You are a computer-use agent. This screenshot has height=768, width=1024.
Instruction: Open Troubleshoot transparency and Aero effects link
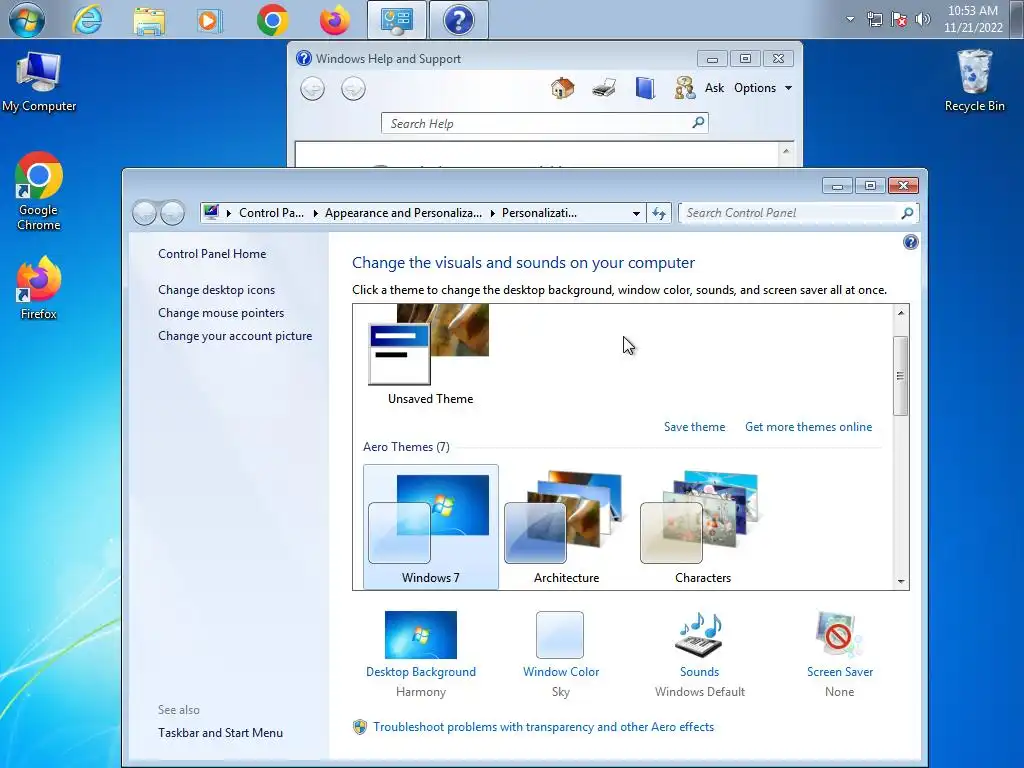tap(543, 727)
